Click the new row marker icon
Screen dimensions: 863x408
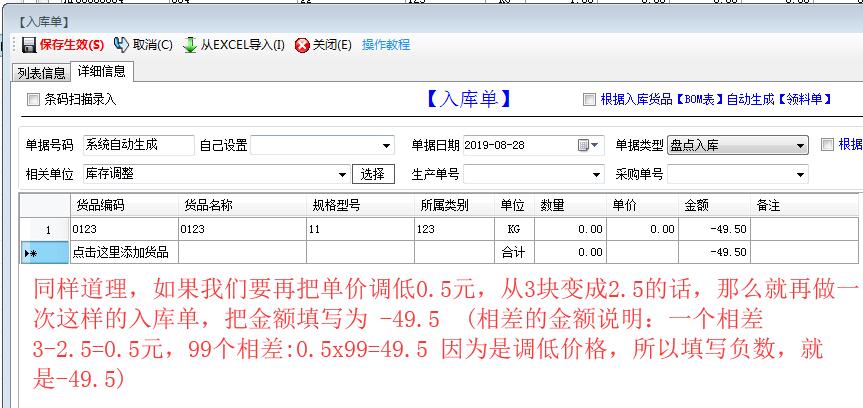point(31,253)
